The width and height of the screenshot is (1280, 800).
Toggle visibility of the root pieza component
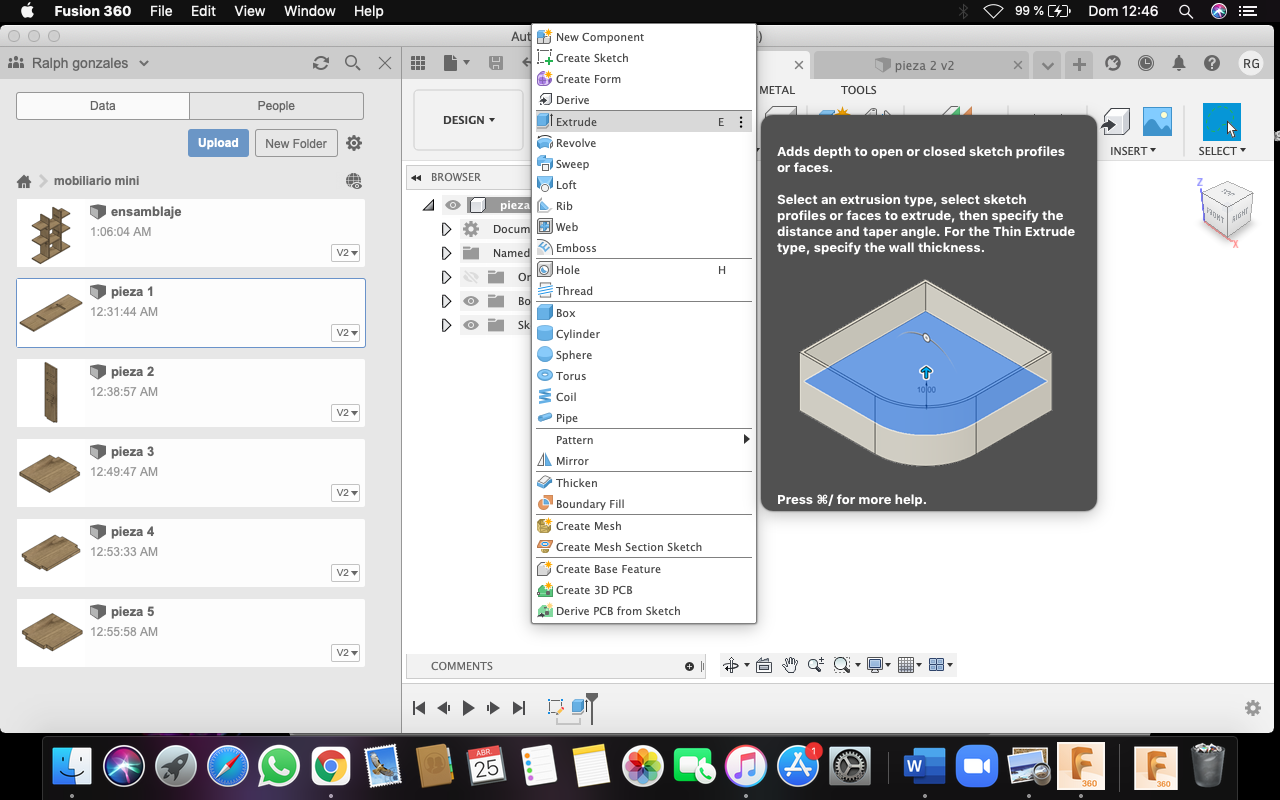[x=453, y=205]
